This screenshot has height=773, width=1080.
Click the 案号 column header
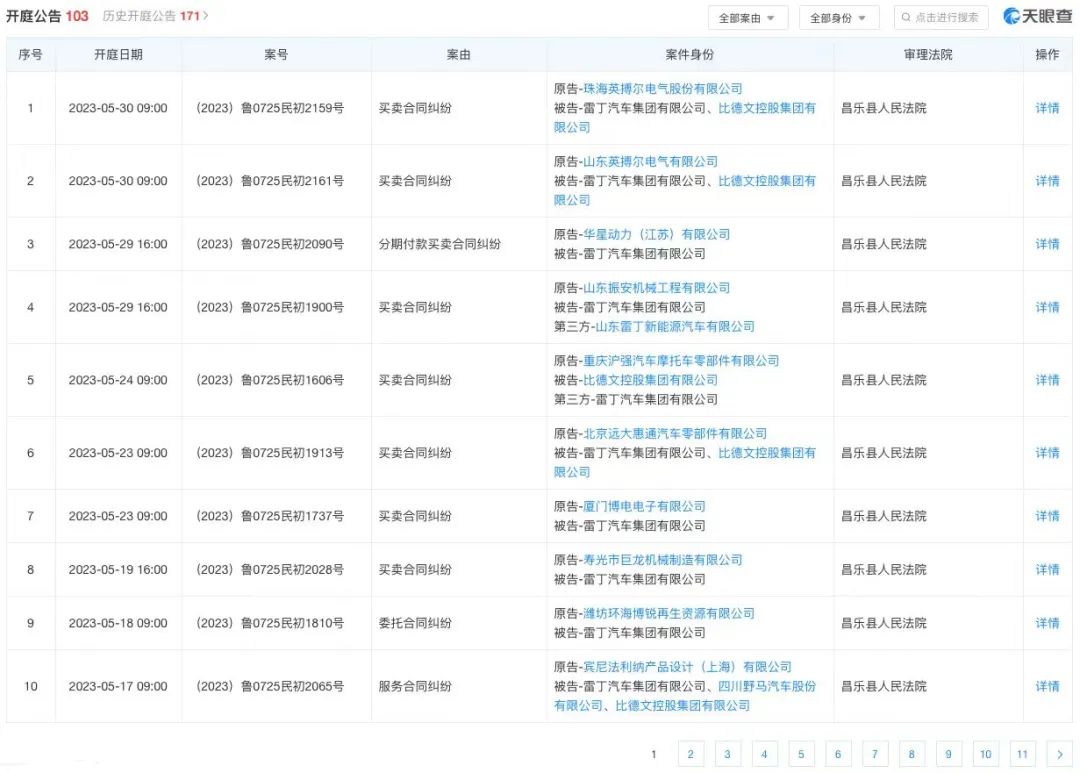[276, 54]
